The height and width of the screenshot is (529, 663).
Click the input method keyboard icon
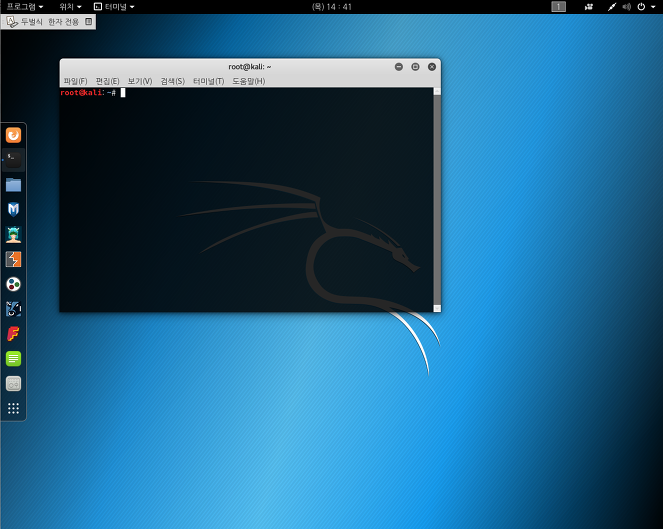point(12,22)
